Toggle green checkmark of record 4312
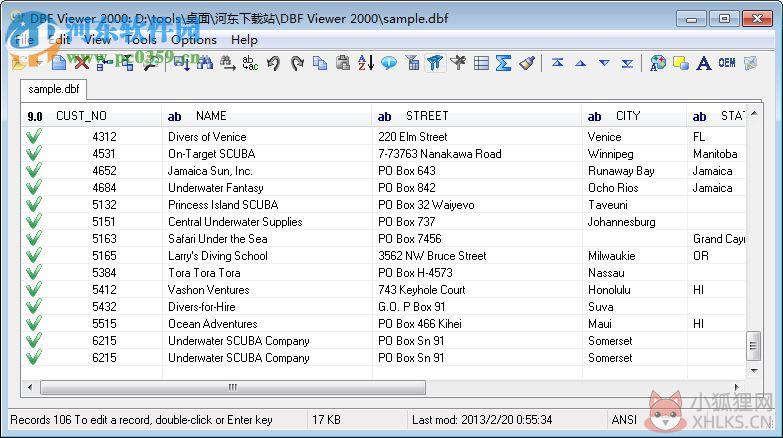Image resolution: width=783 pixels, height=438 pixels. [x=34, y=136]
